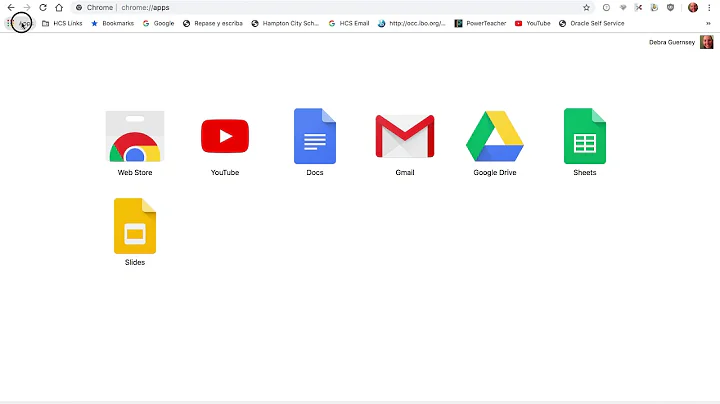
Task: Click the shield extension icon
Action: (670, 7)
